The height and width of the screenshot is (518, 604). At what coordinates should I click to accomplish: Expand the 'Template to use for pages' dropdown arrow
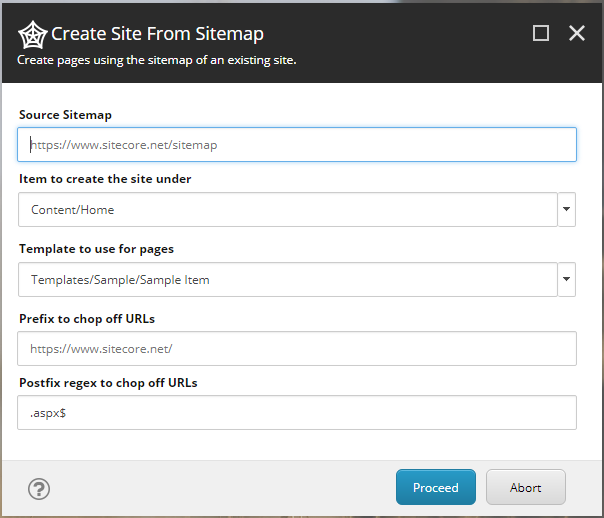tap(567, 280)
